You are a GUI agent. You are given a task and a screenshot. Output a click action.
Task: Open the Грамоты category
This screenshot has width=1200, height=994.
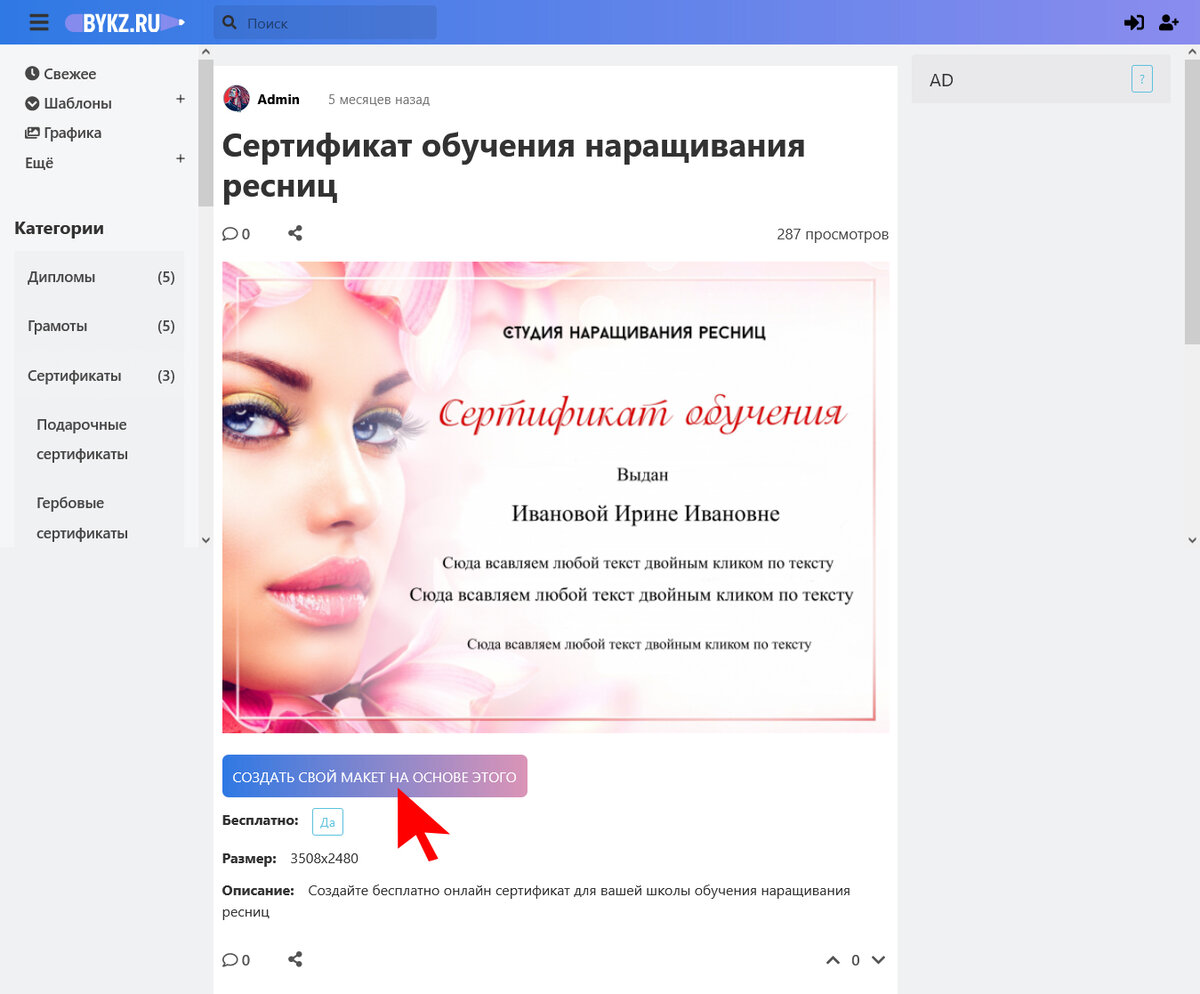click(55, 325)
